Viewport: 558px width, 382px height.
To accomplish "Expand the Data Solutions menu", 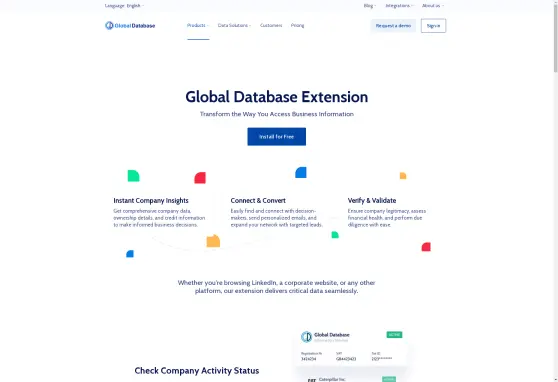I will click(234, 25).
